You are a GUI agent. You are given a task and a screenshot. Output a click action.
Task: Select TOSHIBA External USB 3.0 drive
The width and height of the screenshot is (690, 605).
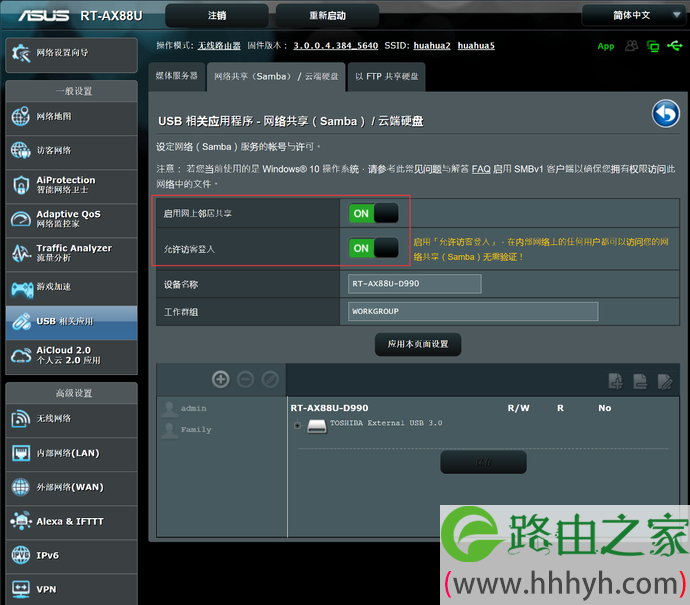386,423
